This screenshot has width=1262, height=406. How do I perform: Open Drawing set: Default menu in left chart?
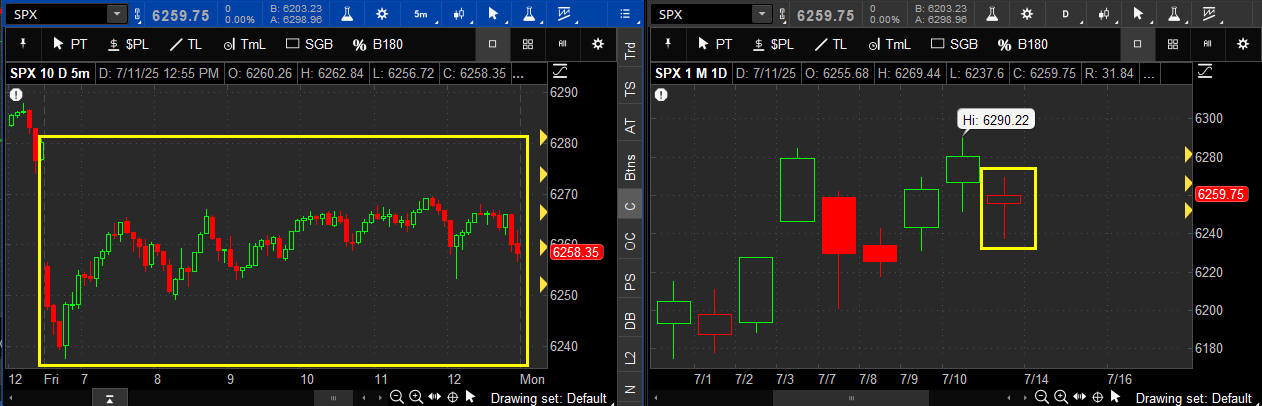(548, 398)
